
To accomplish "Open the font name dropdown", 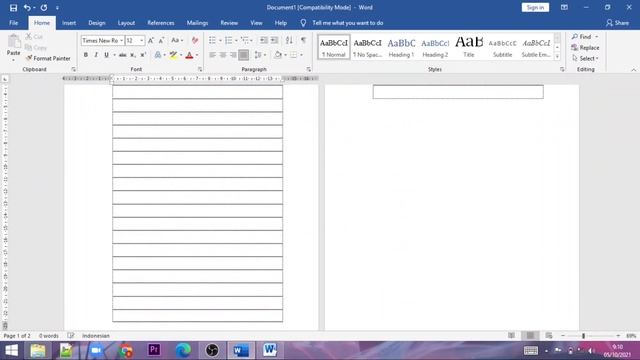I will point(121,40).
